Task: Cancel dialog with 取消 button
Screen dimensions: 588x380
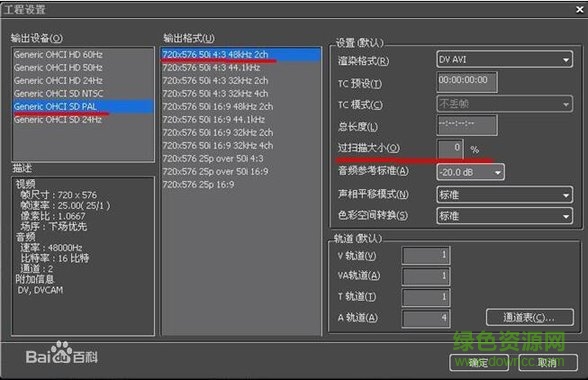Action: pos(548,363)
